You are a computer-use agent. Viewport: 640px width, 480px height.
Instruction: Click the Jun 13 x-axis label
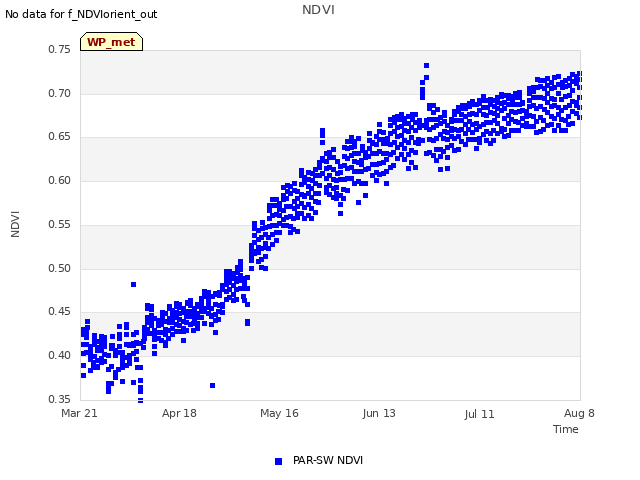379,413
